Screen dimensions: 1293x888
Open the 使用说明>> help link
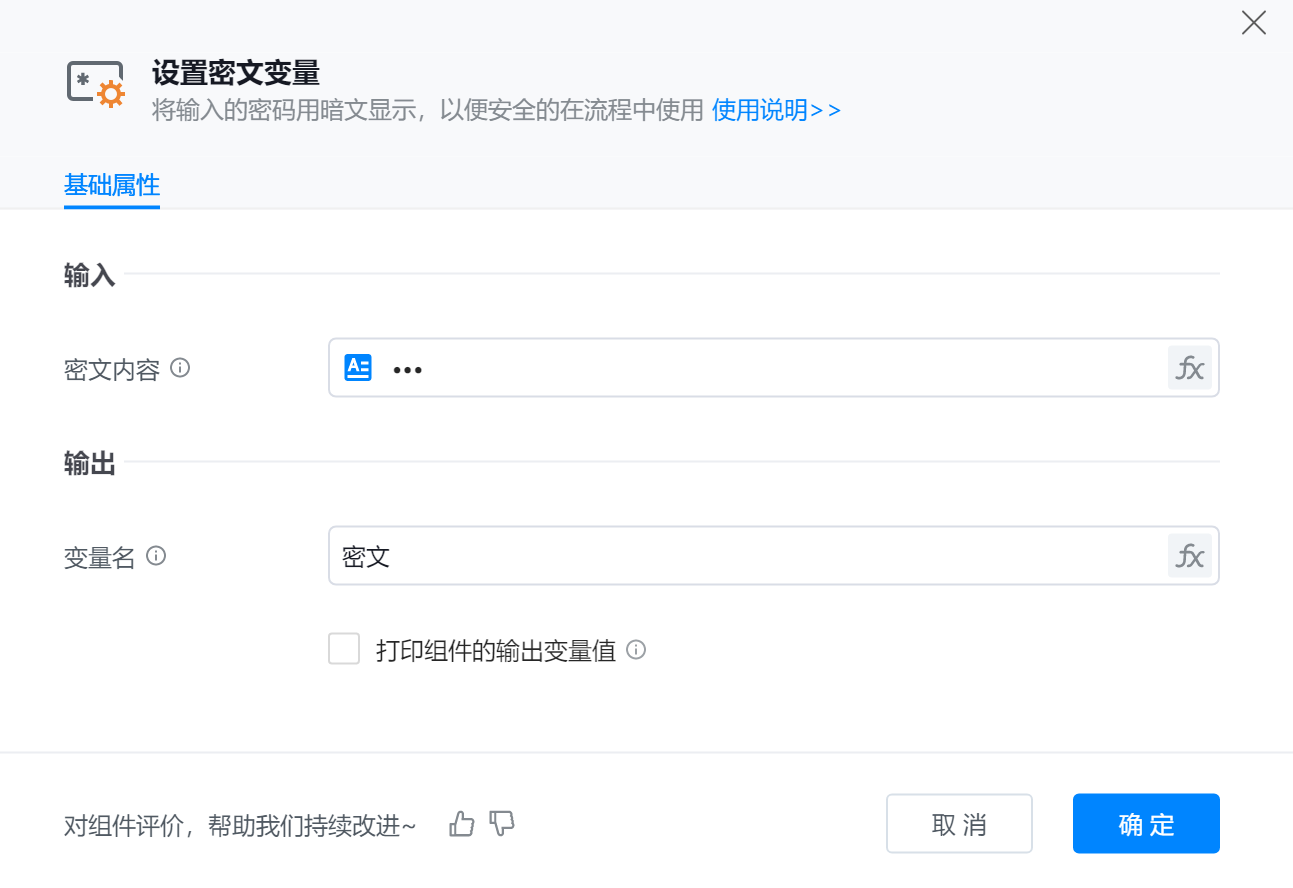[x=776, y=110]
